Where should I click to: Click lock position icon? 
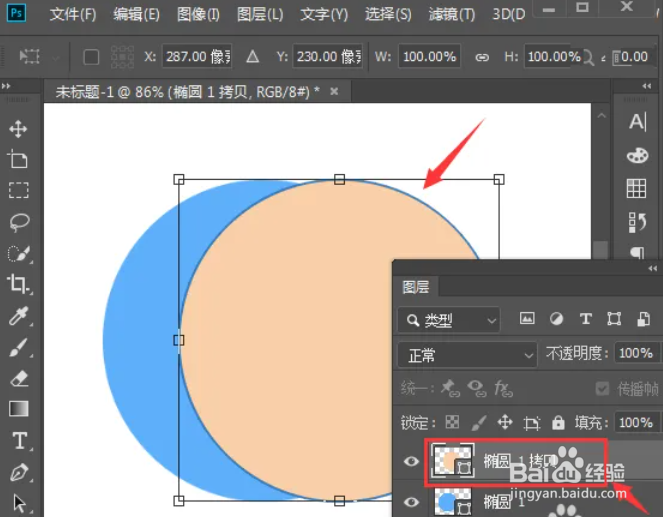[505, 422]
